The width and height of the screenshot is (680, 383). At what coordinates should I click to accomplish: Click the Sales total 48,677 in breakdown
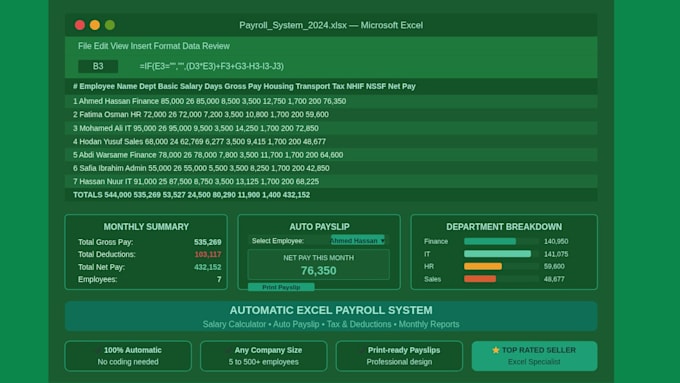pyautogui.click(x=554, y=279)
